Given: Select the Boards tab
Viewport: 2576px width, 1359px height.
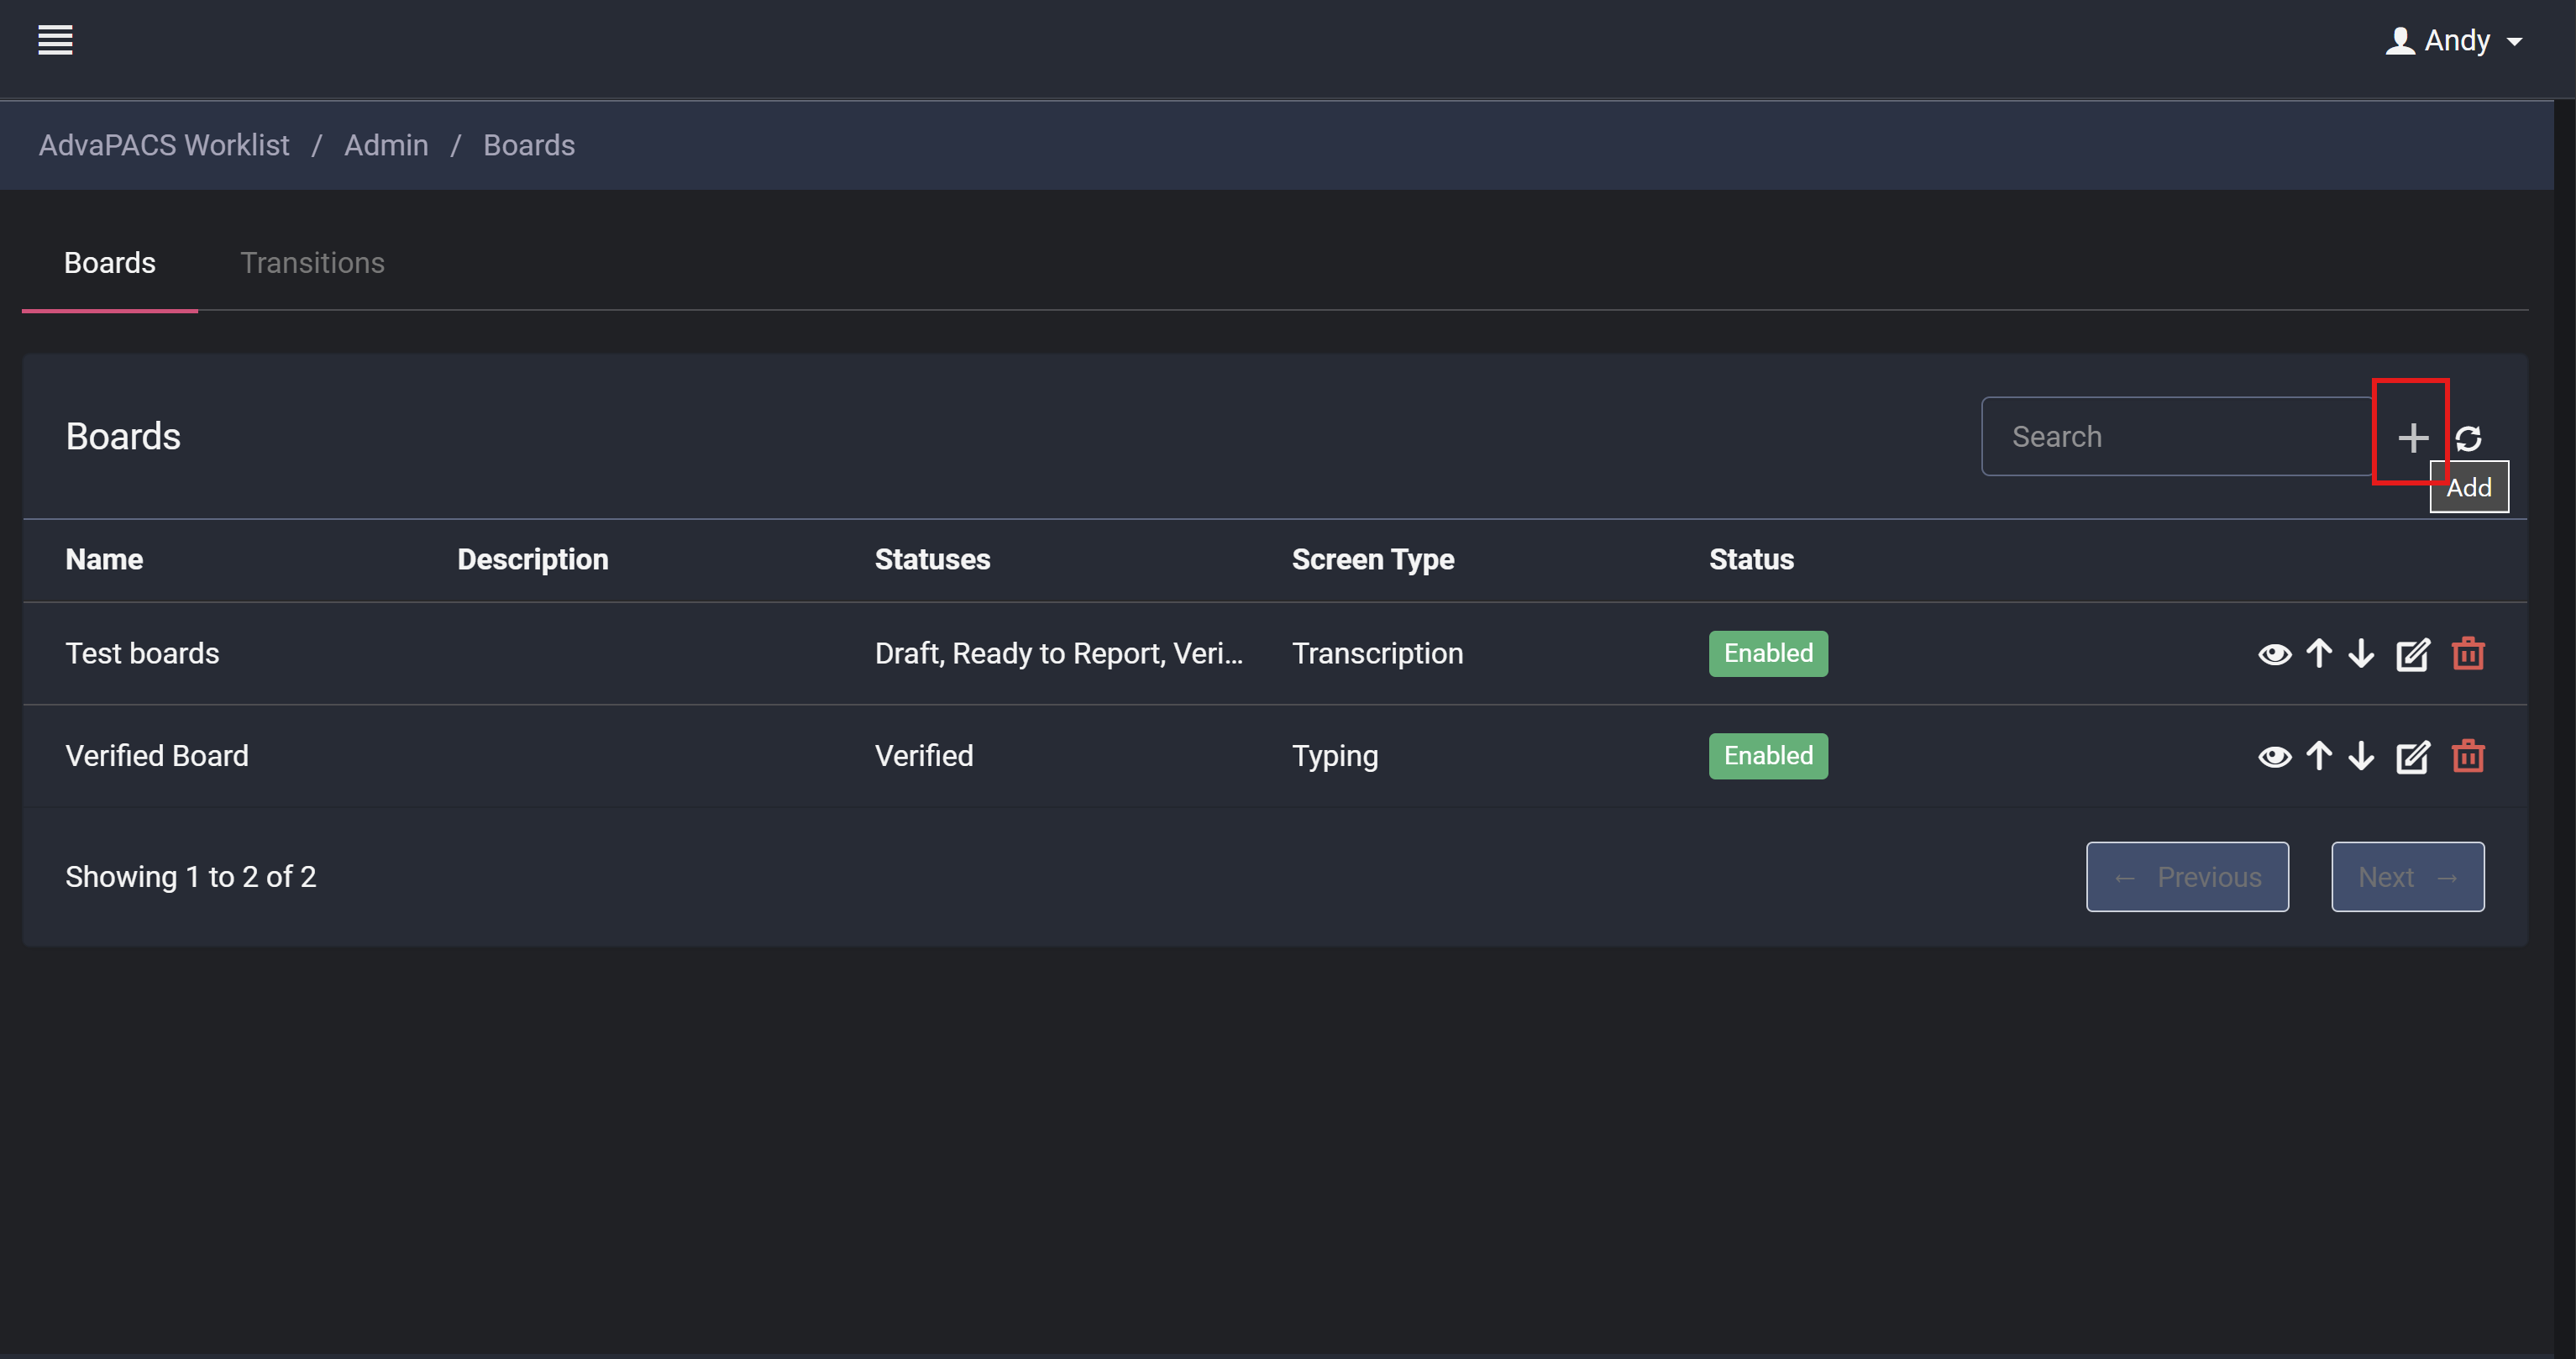Looking at the screenshot, I should [x=110, y=263].
